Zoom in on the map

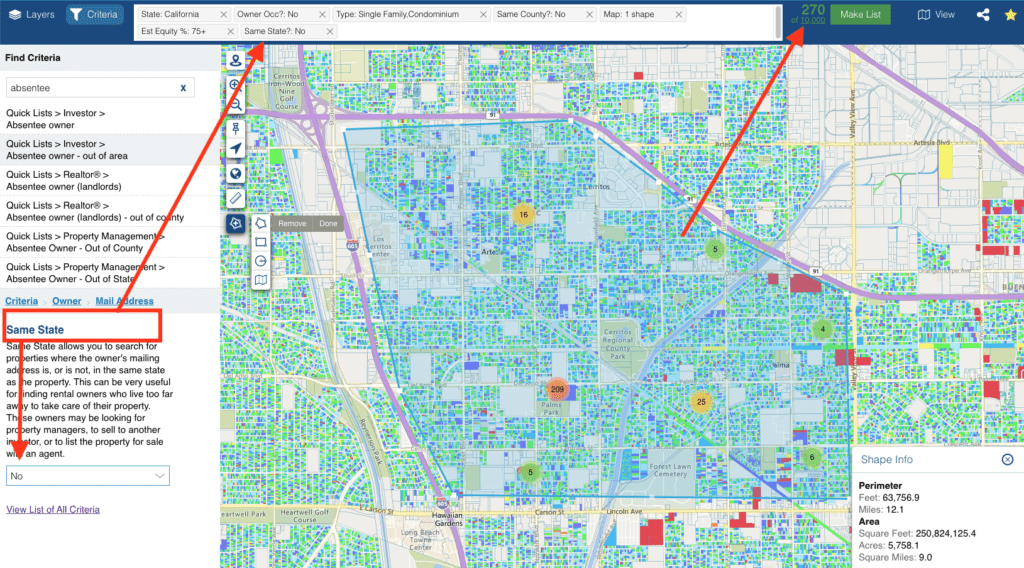pyautogui.click(x=236, y=85)
